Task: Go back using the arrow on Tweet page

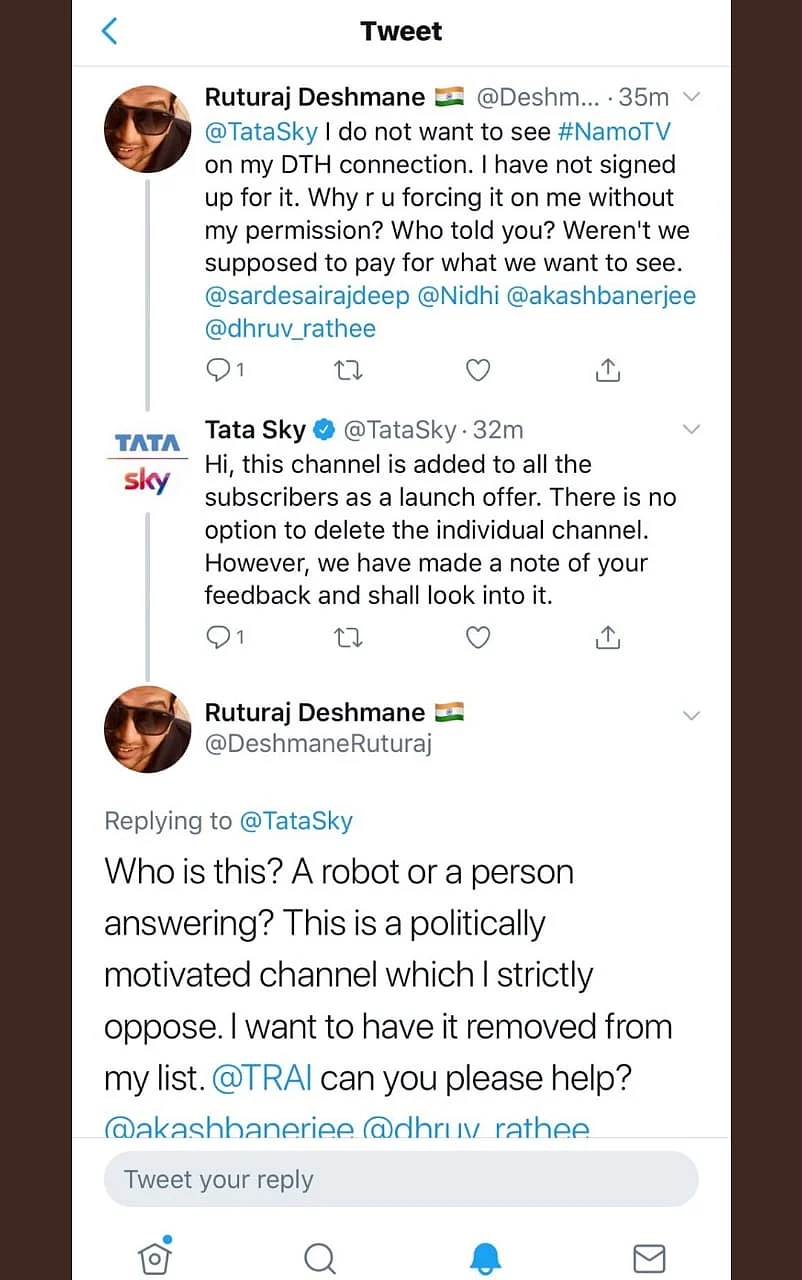Action: [x=110, y=31]
